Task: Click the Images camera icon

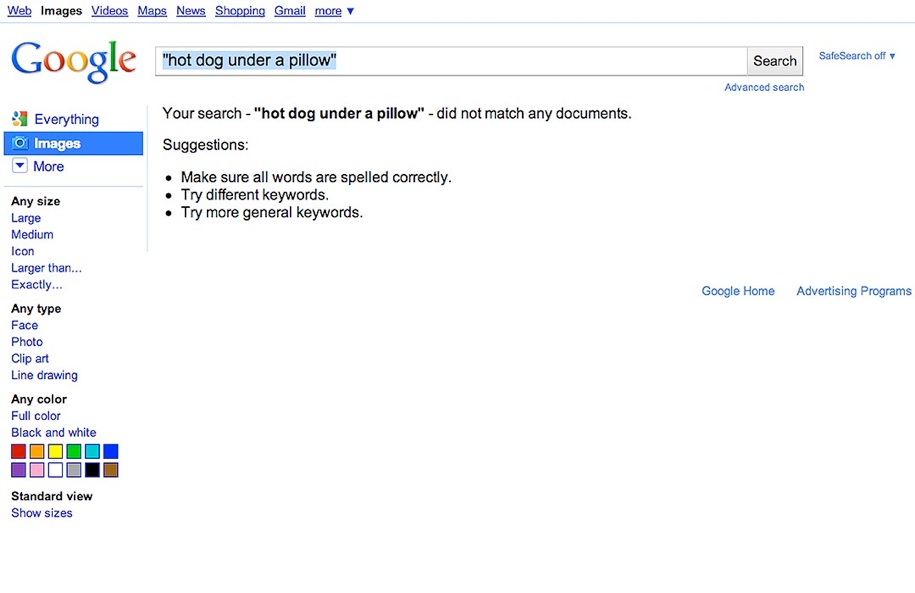Action: [x=20, y=143]
